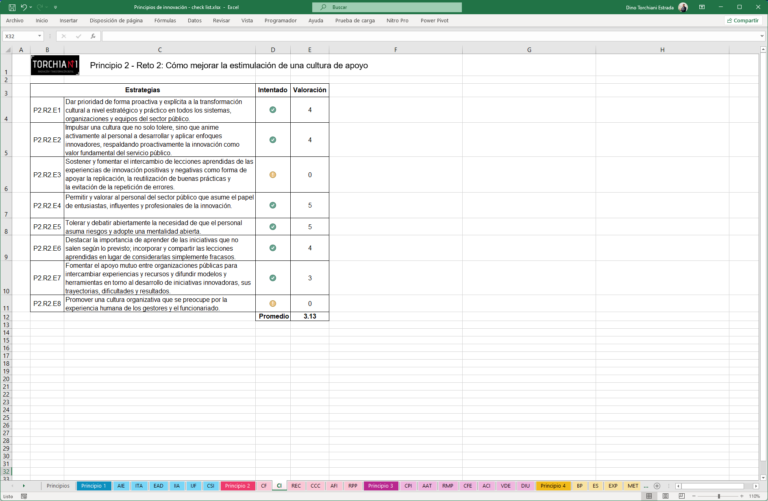Click the green check icon for P2.R2.E6
Screen dimensions: 768x501
click(x=273, y=248)
